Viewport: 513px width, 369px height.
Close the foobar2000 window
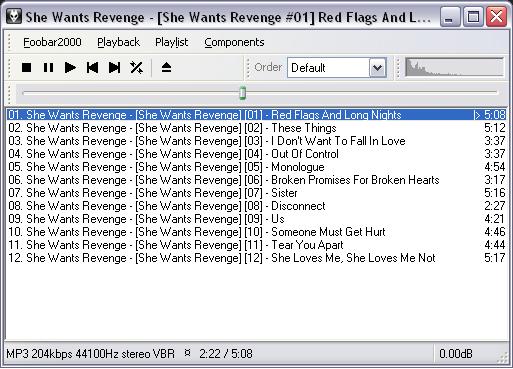[497, 16]
